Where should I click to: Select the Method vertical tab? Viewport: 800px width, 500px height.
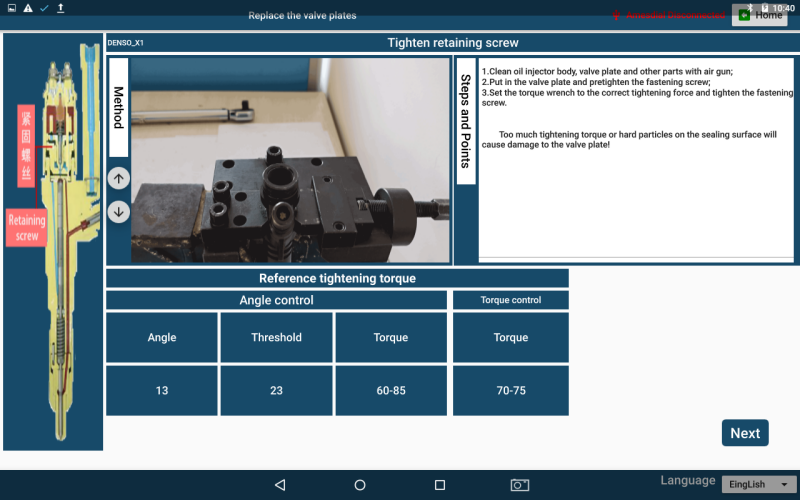pos(118,107)
